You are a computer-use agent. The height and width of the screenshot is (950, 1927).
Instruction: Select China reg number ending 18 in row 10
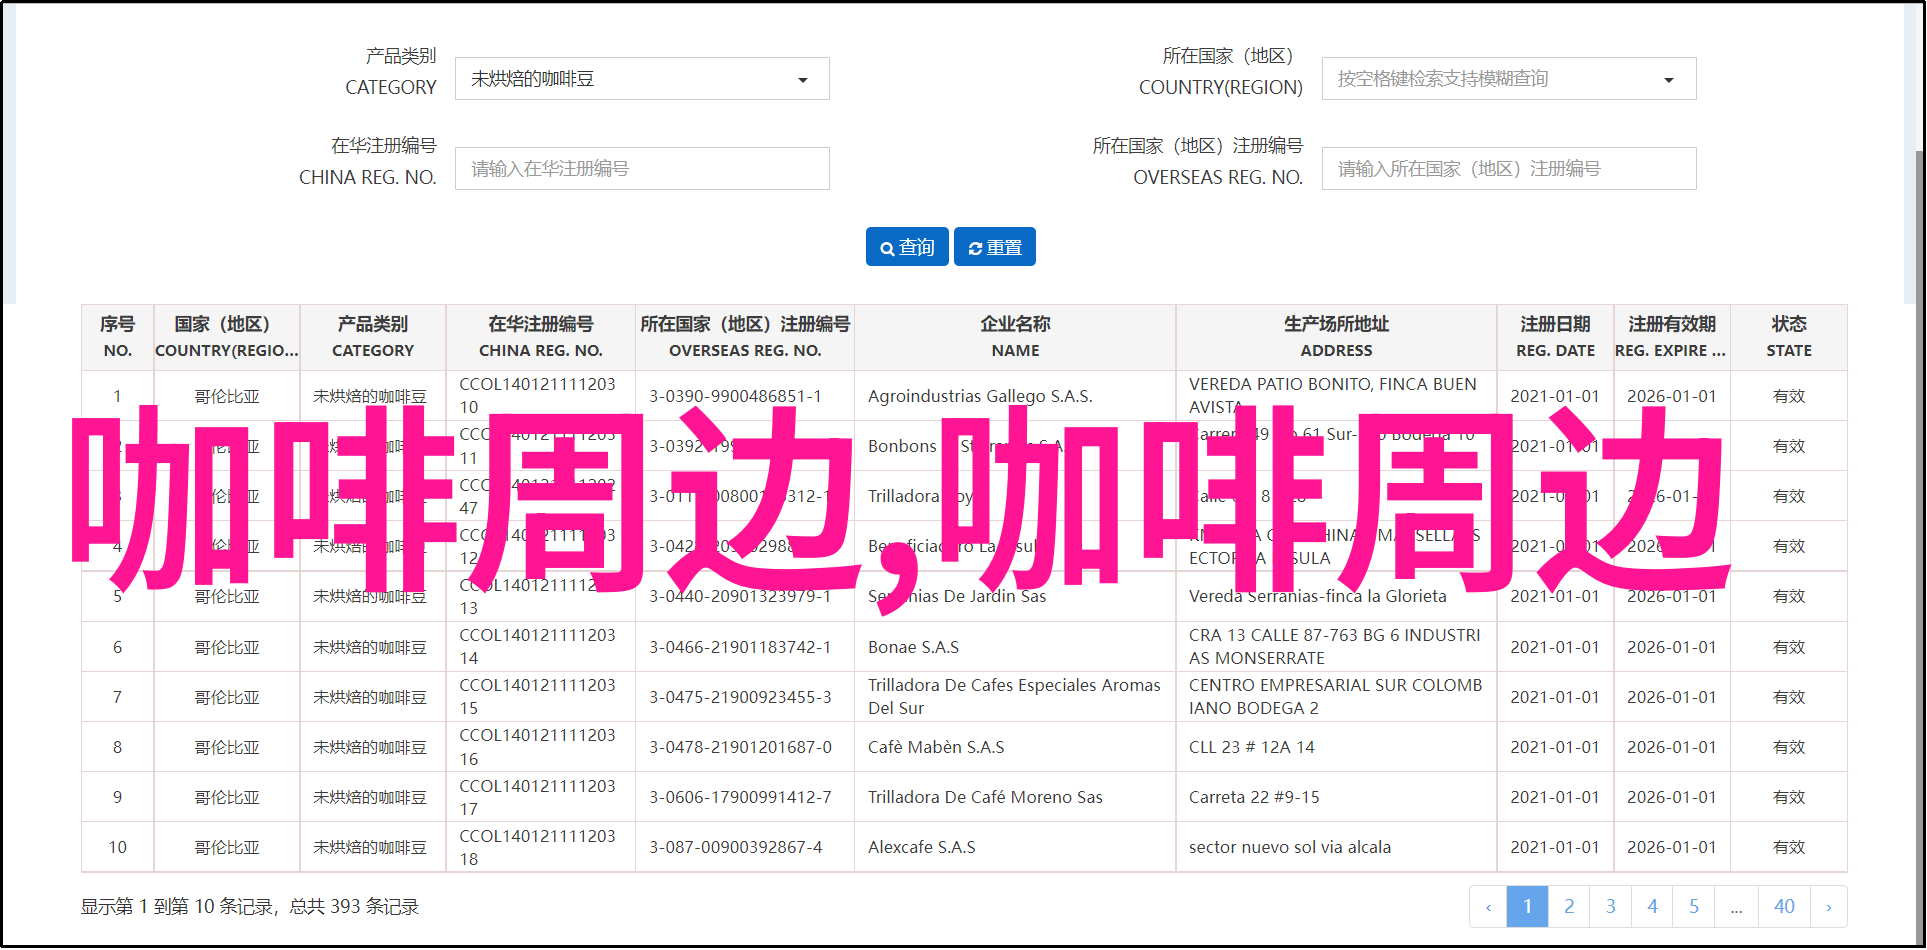click(x=537, y=847)
